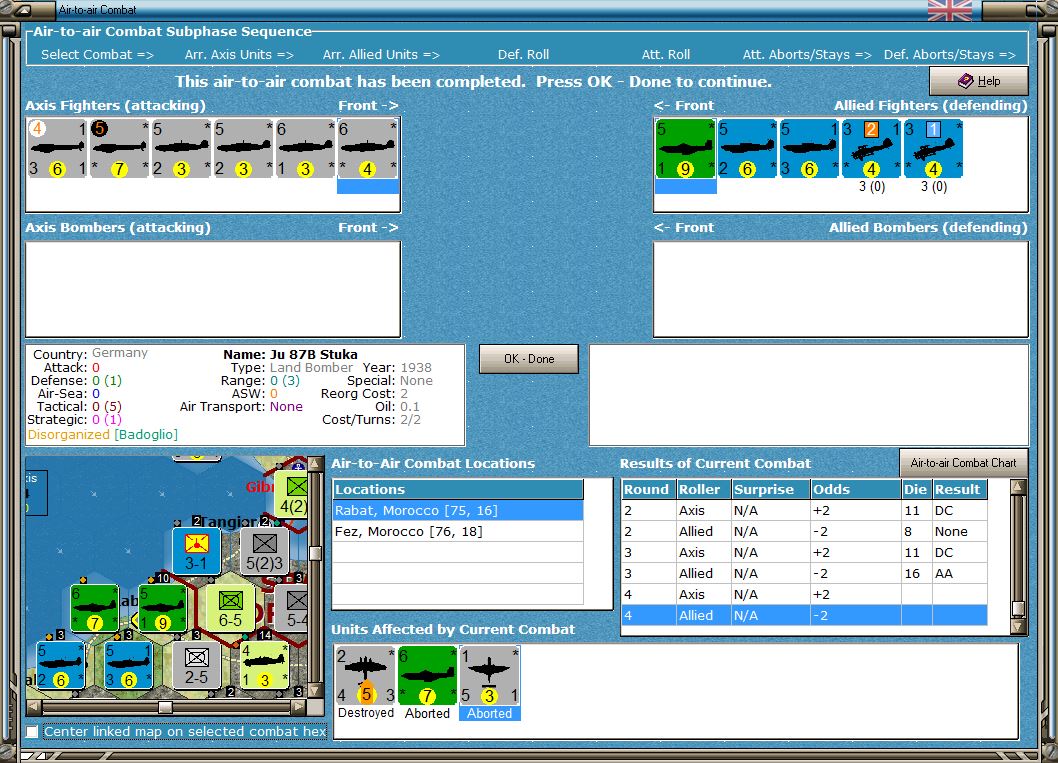Click the None result in round 2 Allied row
Screen dimensions: 1058x763
(951, 532)
